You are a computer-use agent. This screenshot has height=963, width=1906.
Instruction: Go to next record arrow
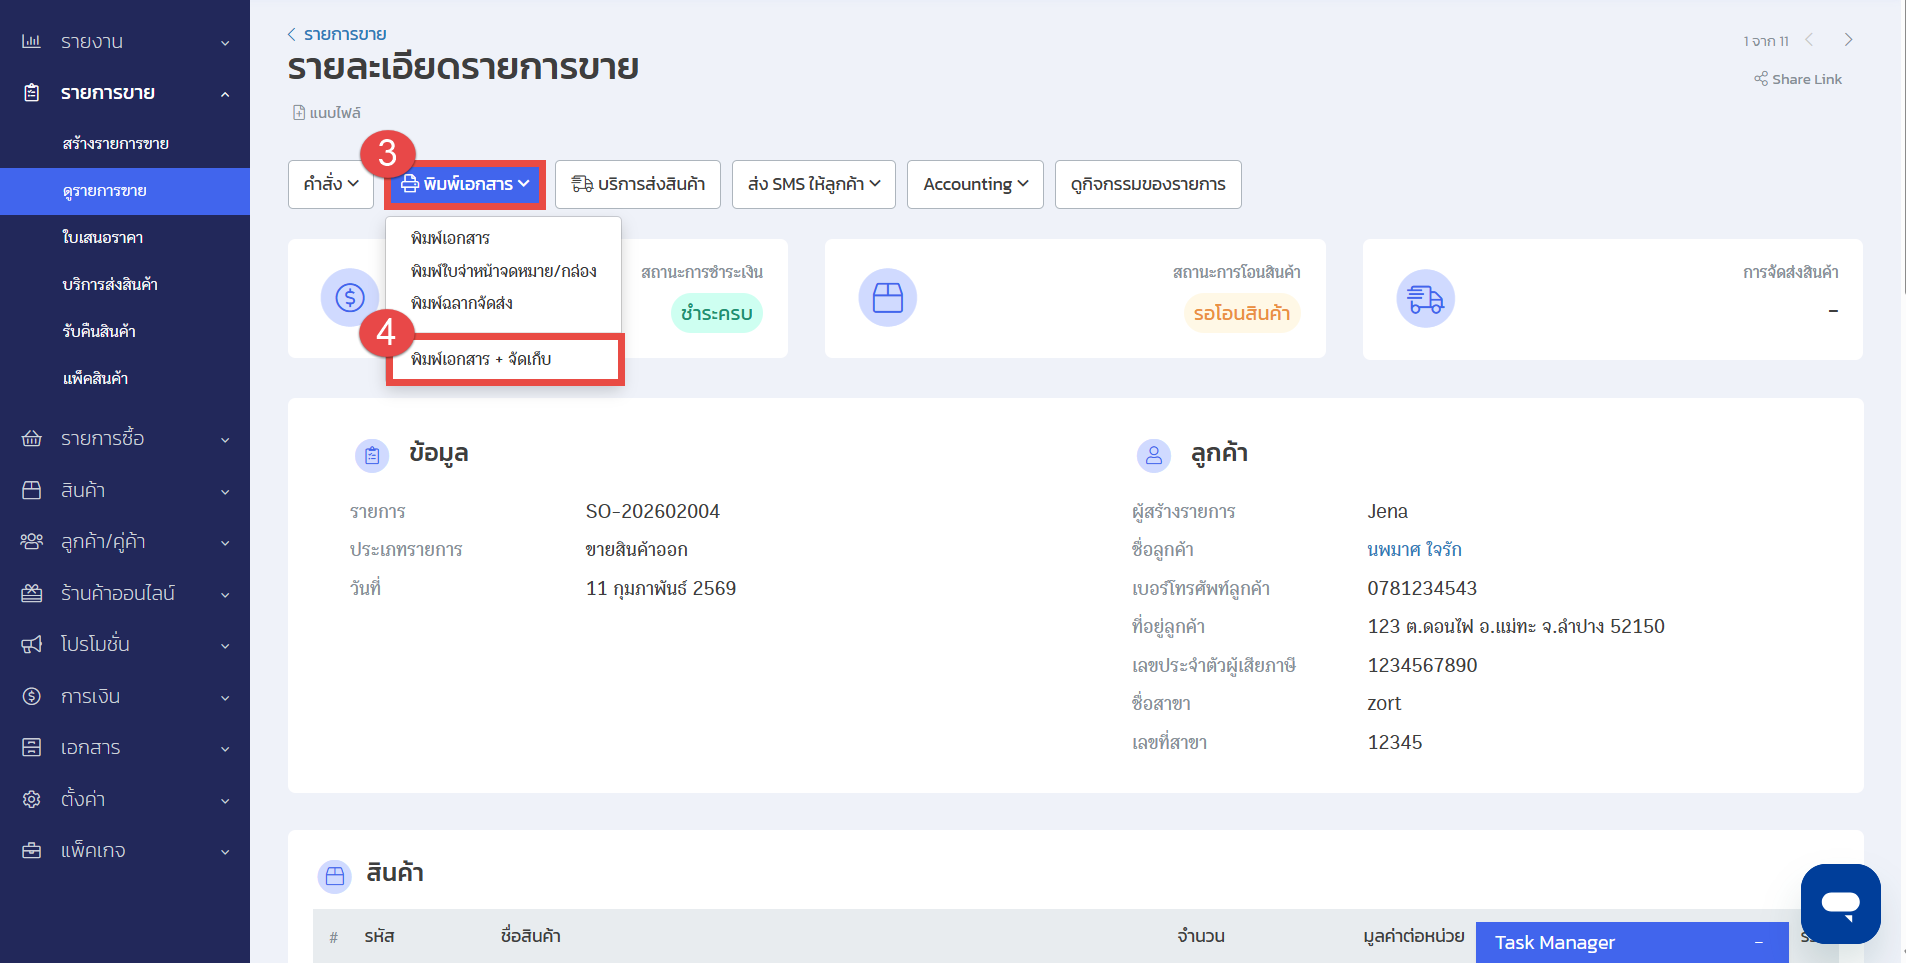(x=1848, y=40)
